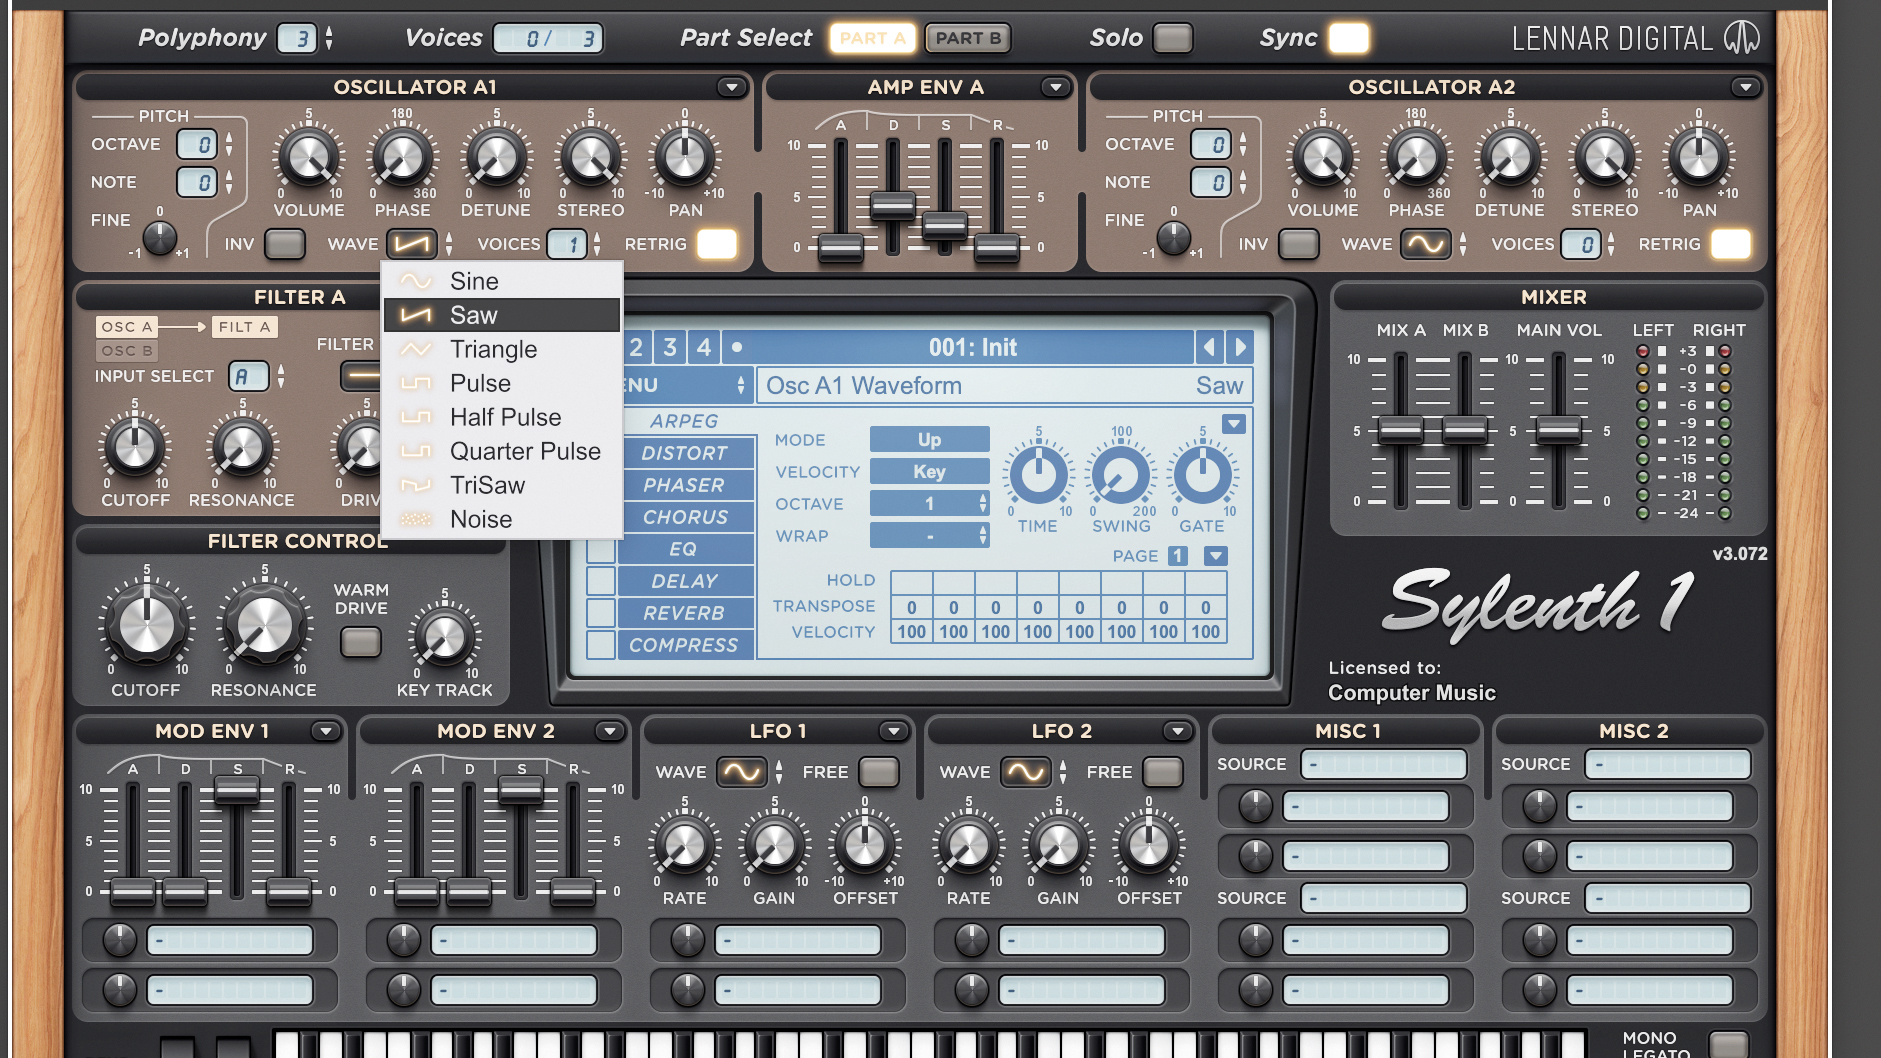Image resolution: width=1881 pixels, height=1058 pixels.
Task: Click Mix A fader handle
Action: click(1401, 431)
